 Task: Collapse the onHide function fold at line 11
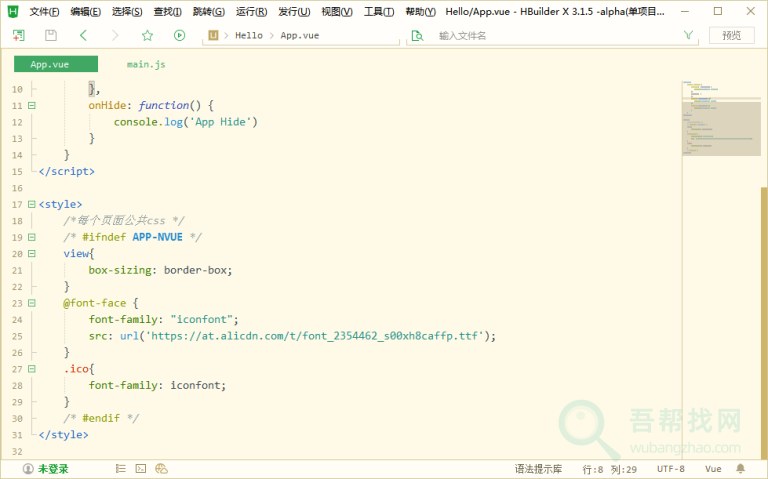[x=32, y=106]
